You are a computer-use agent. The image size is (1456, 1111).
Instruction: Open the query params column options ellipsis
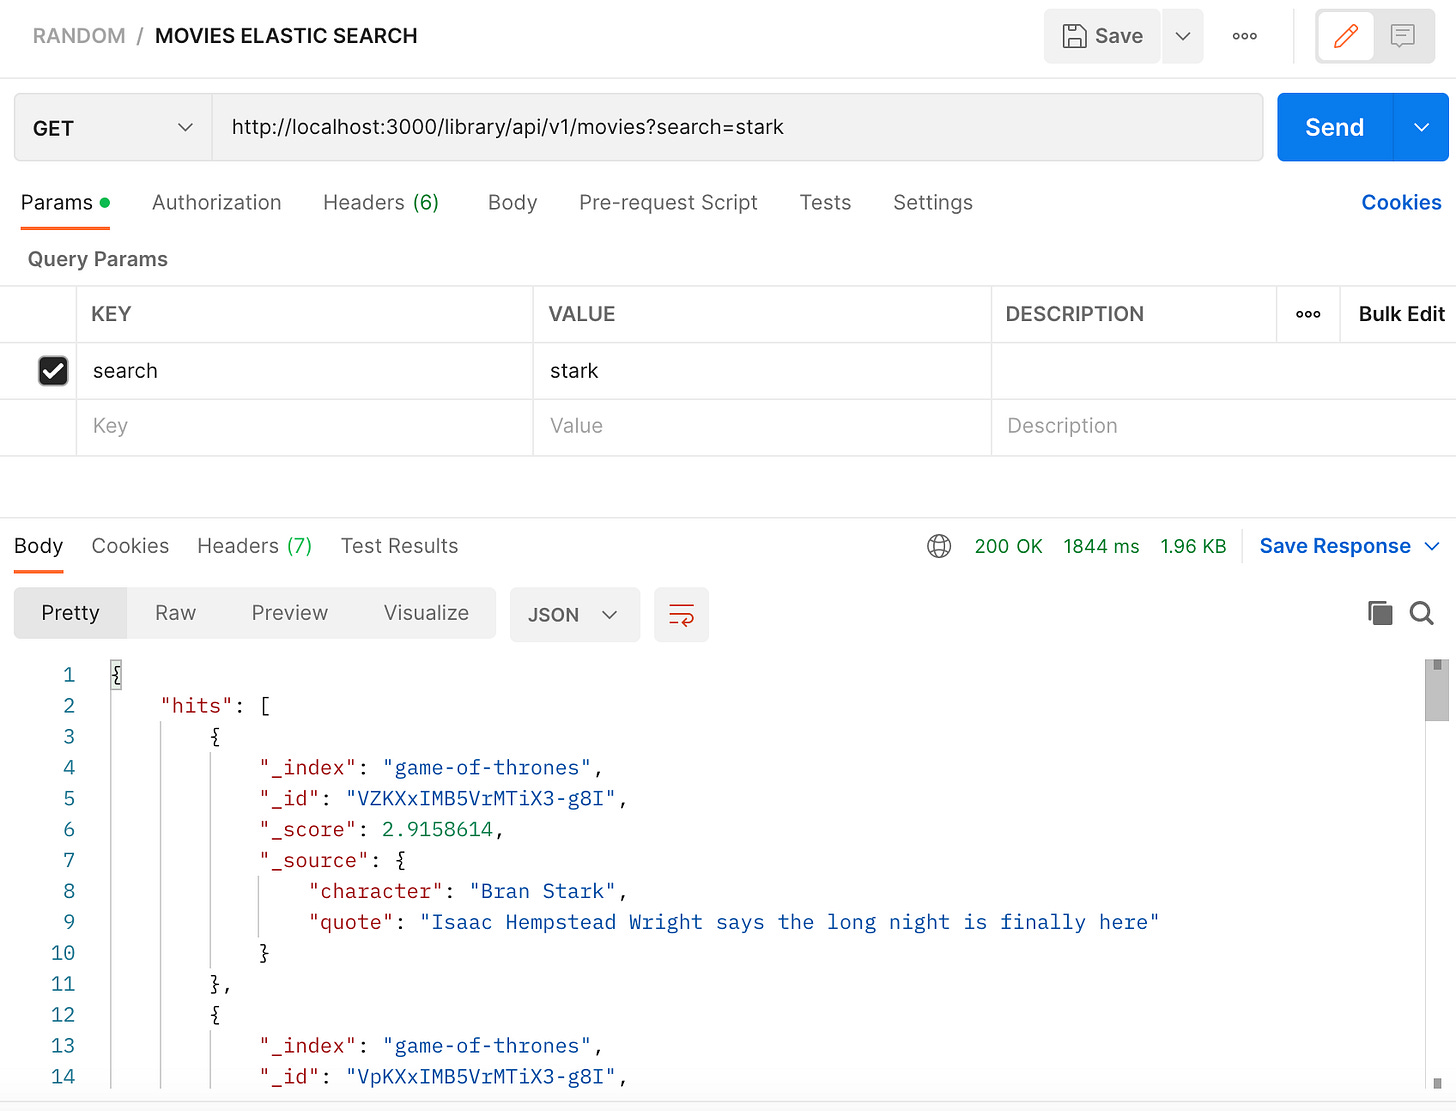pos(1308,314)
